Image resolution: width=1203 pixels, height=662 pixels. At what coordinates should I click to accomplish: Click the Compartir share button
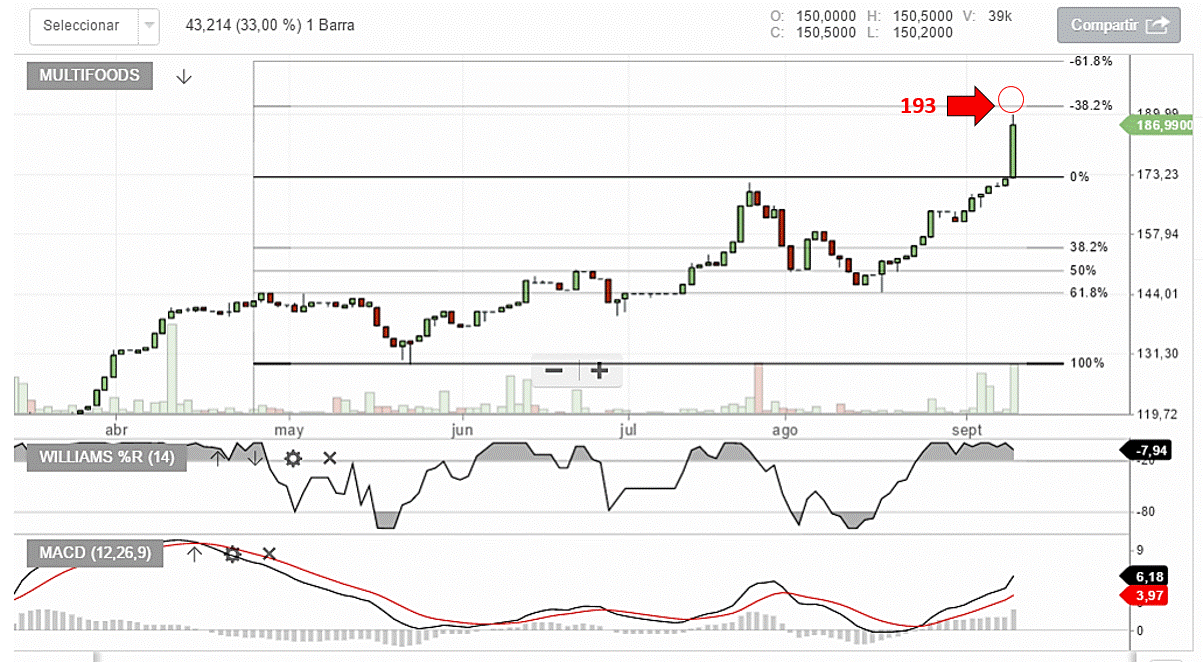[x=1119, y=25]
